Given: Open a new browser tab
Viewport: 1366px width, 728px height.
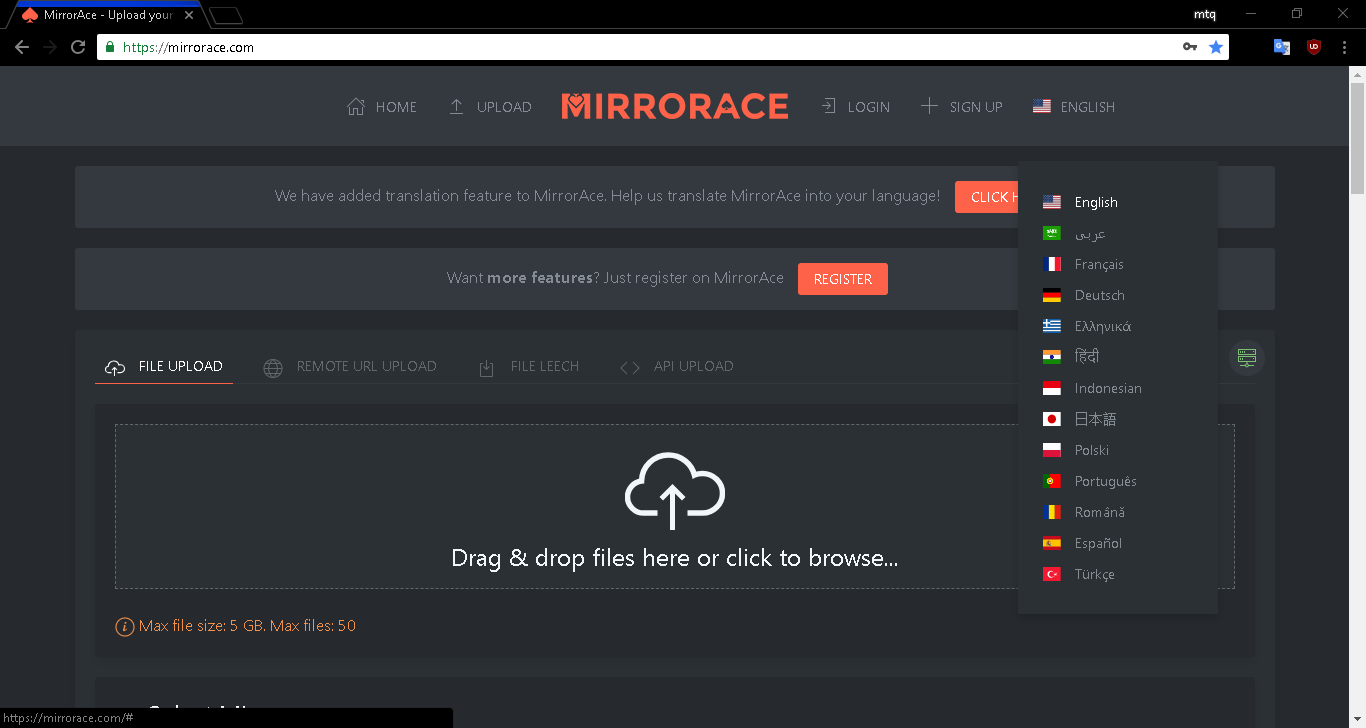Looking at the screenshot, I should pos(227,15).
